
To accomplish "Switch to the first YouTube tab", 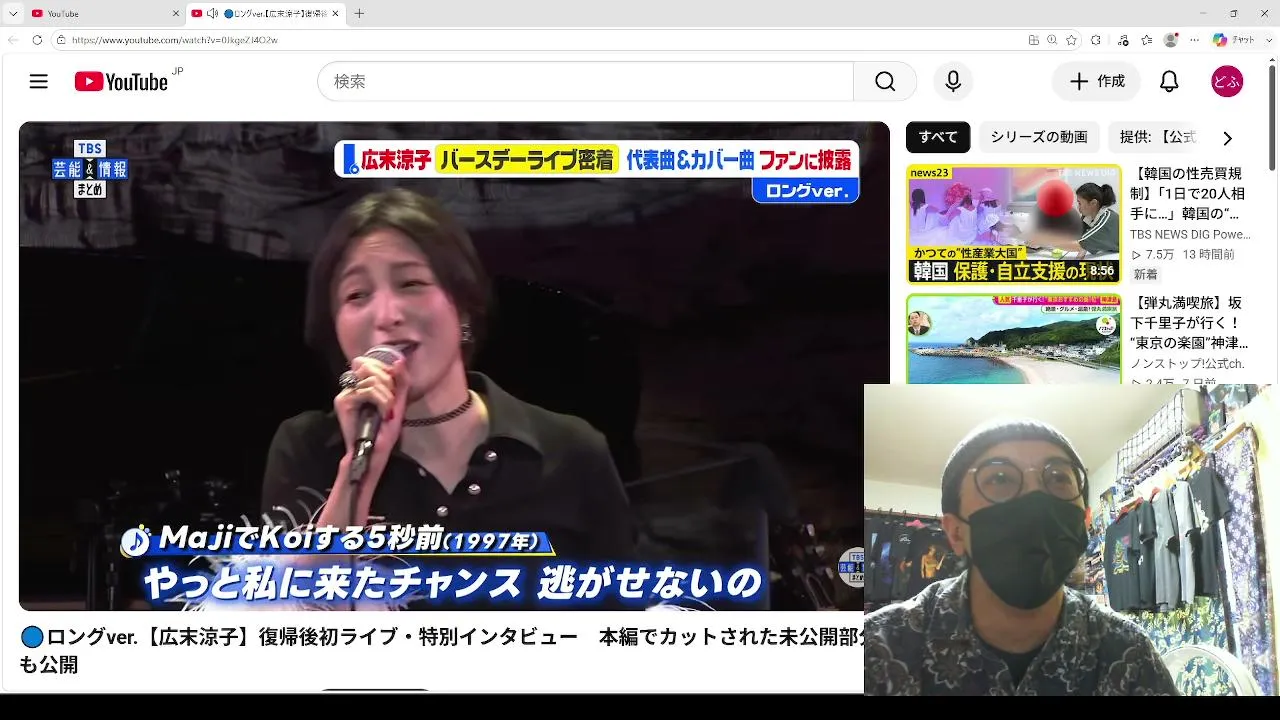I will point(105,14).
